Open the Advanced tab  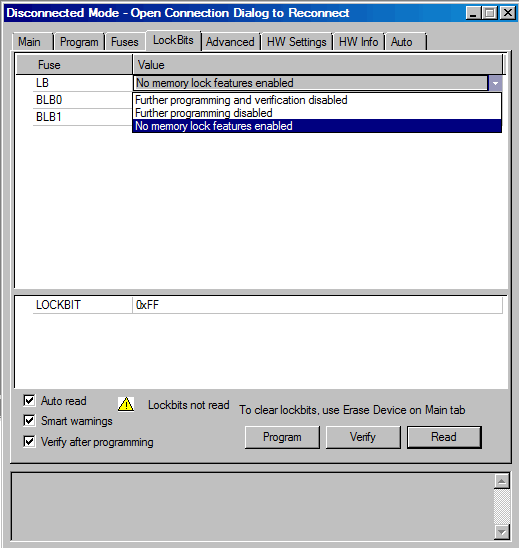(x=230, y=42)
